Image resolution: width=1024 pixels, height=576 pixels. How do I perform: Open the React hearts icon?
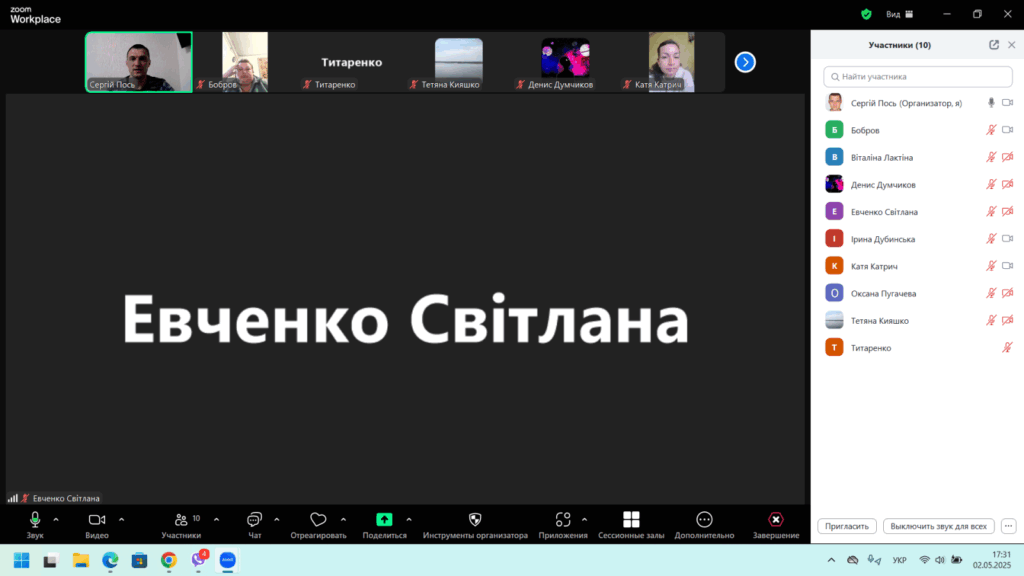318,520
